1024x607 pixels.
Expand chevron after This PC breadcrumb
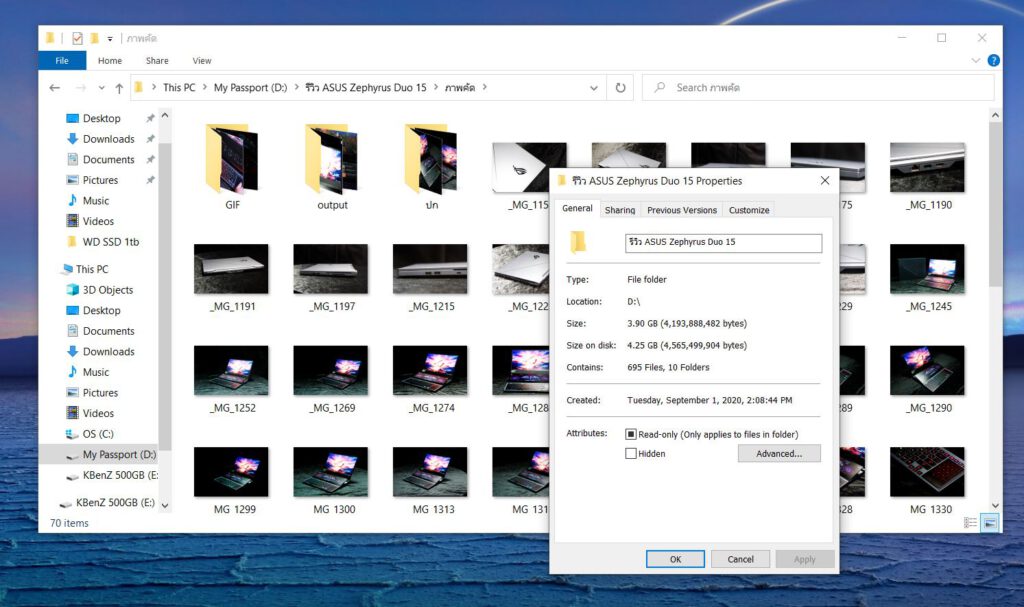204,87
